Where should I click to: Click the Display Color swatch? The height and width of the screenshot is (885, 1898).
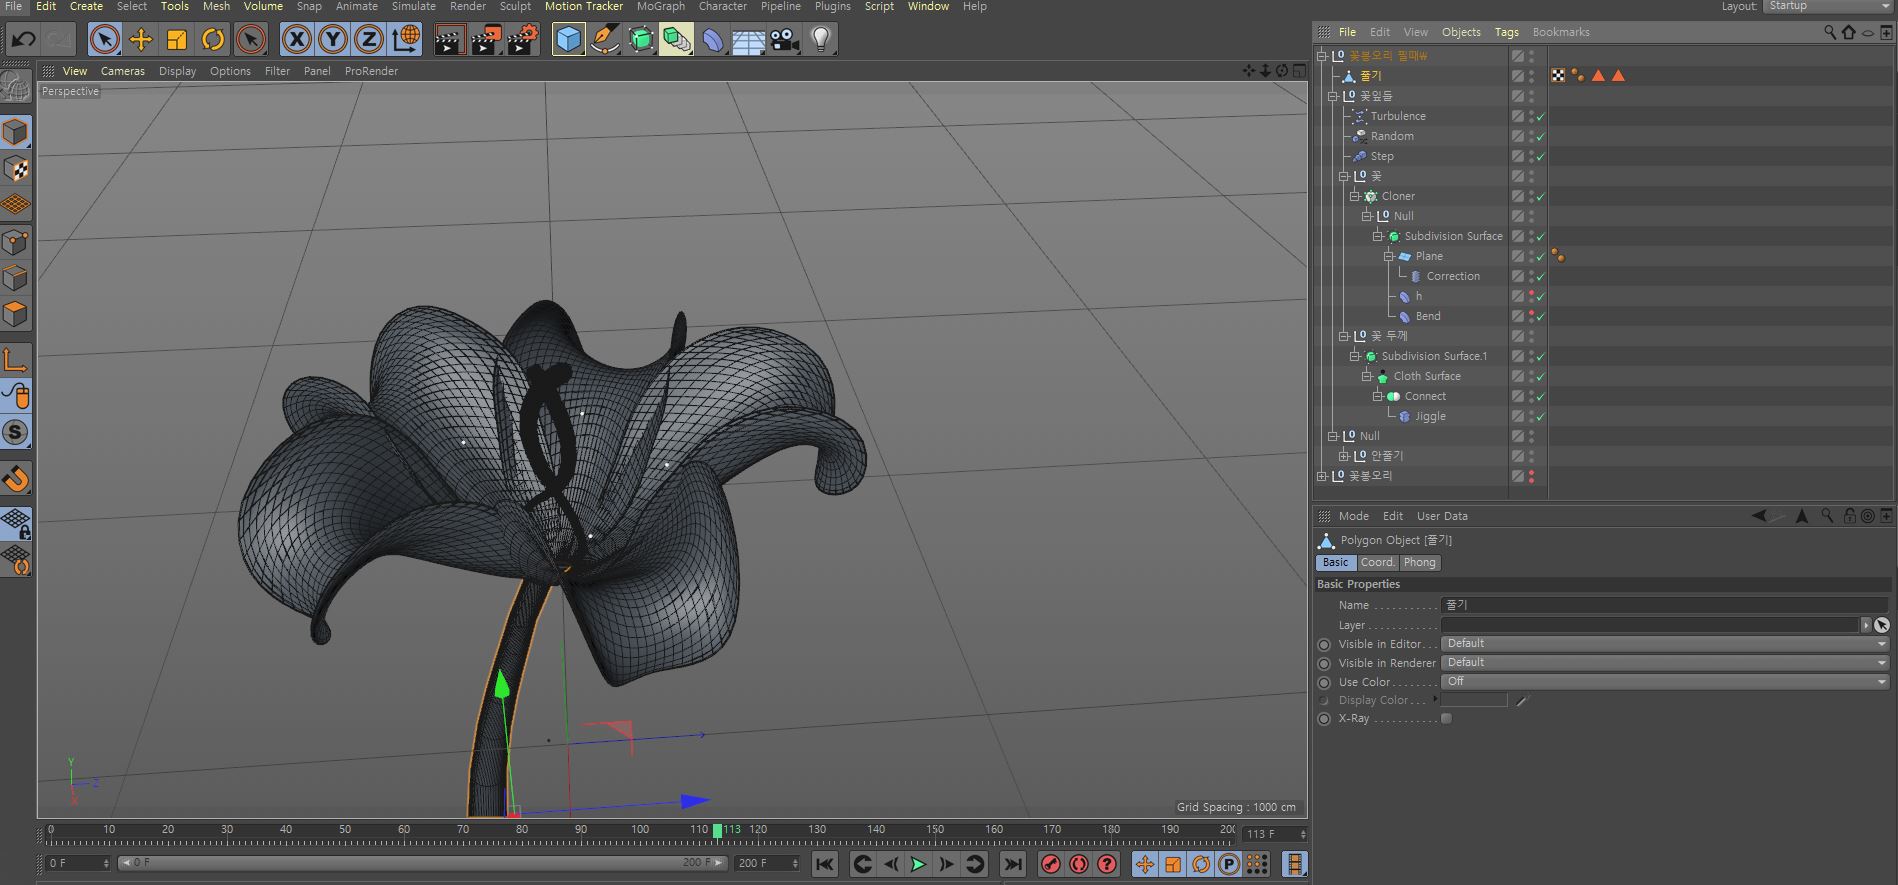(x=1474, y=700)
